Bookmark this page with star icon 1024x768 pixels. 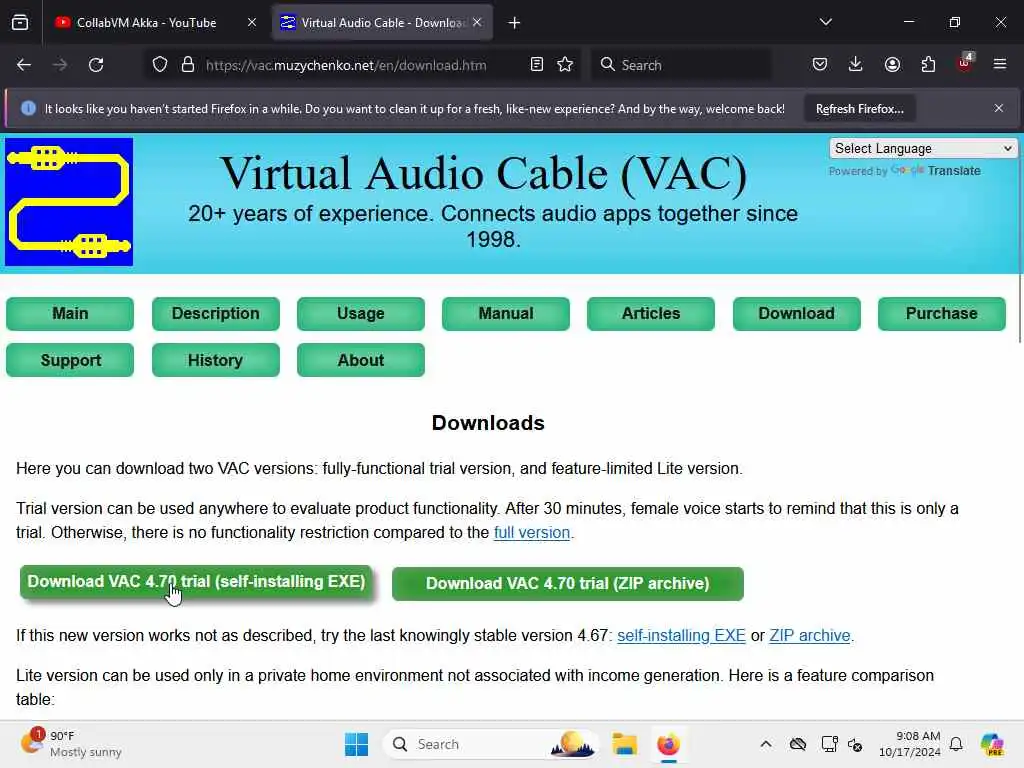565,65
